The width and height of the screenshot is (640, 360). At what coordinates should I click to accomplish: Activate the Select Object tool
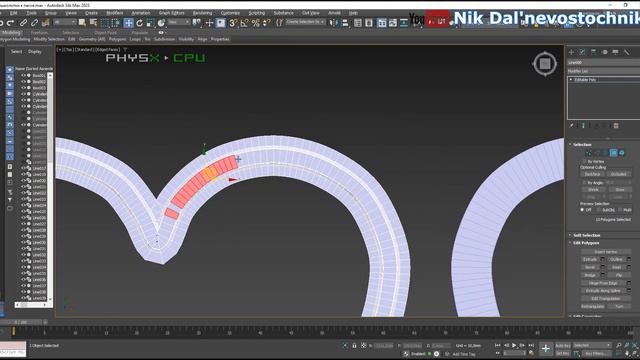(x=82, y=23)
